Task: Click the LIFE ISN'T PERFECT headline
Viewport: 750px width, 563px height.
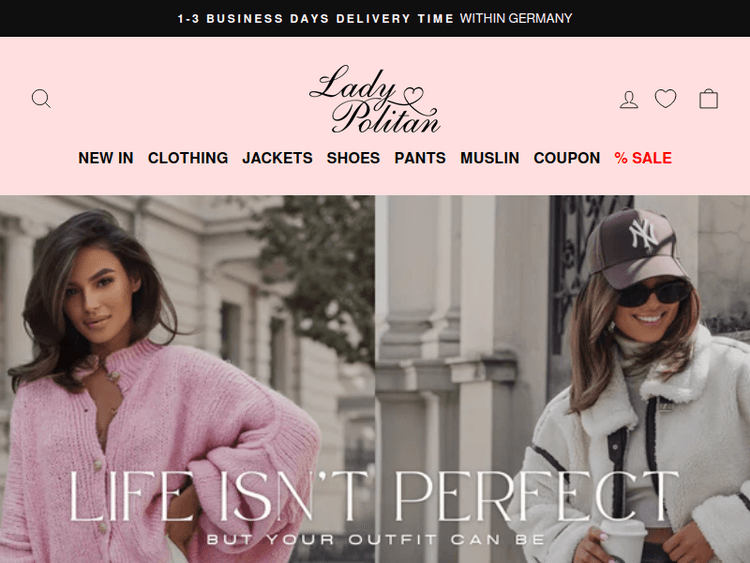Action: 374,496
